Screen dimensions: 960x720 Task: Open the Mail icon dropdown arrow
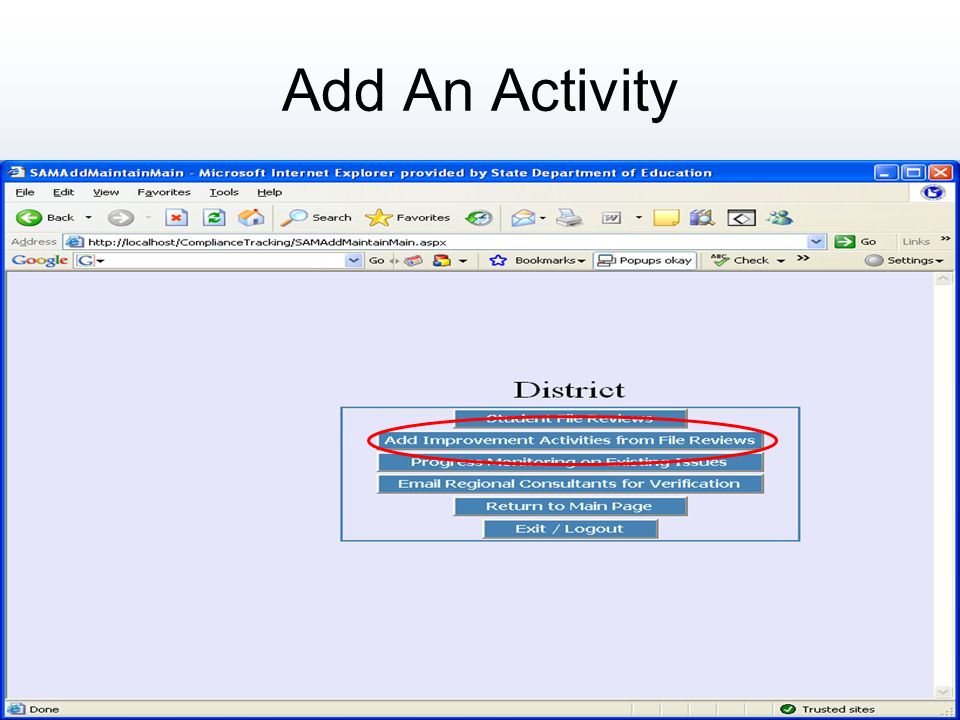click(x=542, y=218)
